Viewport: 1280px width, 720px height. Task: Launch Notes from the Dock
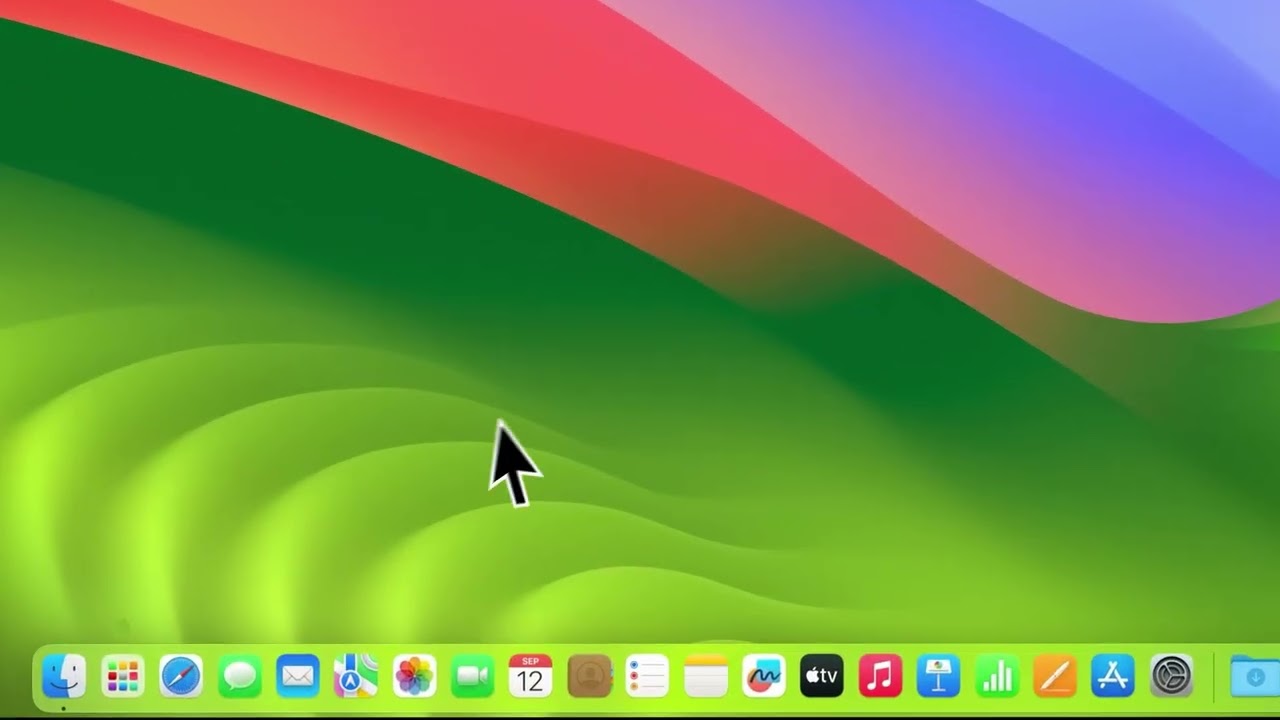click(705, 677)
